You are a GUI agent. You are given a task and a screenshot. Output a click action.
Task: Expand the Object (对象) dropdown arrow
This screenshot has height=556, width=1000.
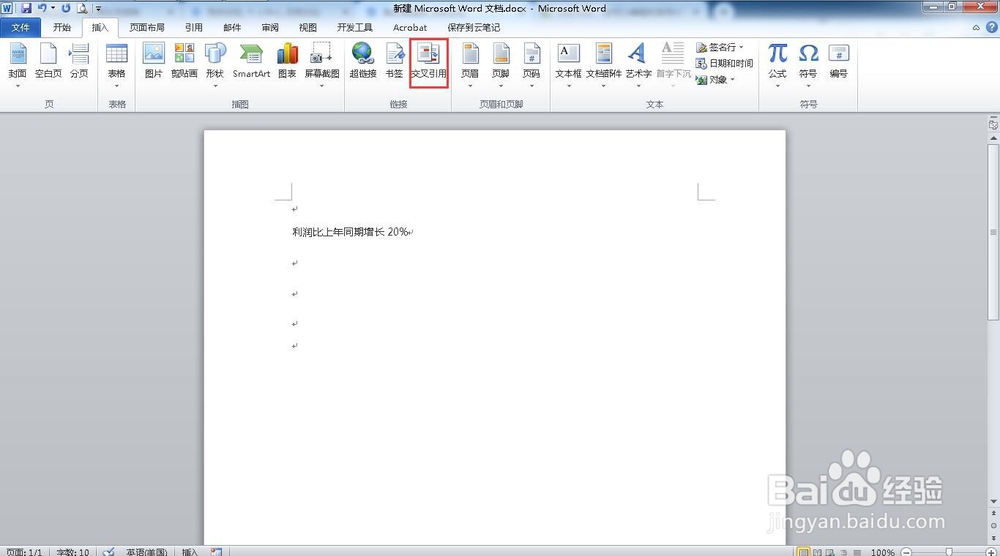[732, 80]
